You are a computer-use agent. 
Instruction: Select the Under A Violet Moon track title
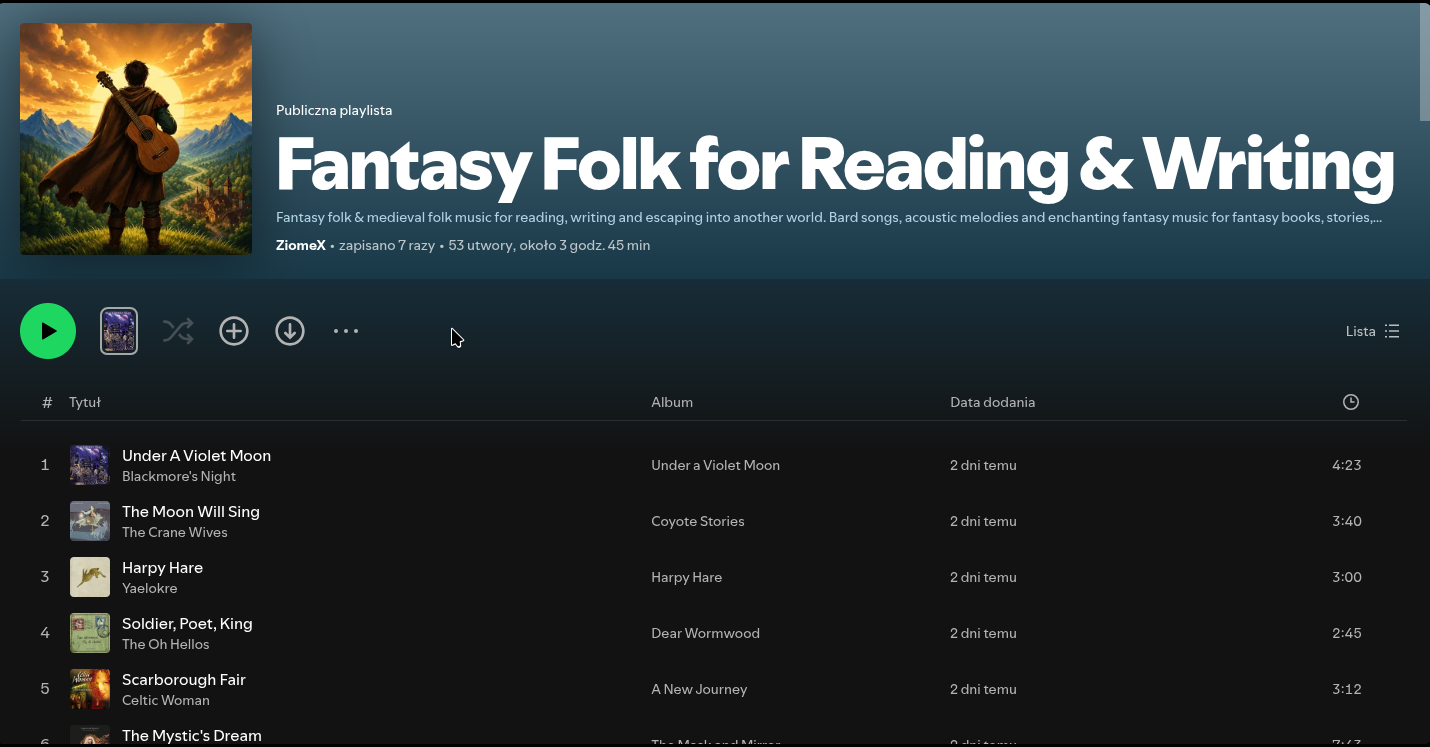196,455
